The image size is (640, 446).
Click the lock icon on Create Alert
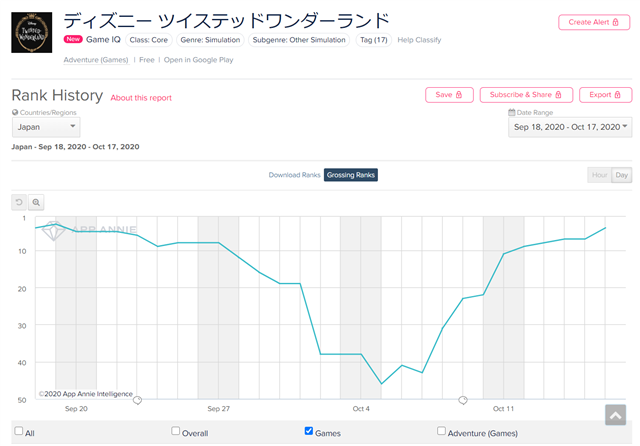click(x=616, y=22)
